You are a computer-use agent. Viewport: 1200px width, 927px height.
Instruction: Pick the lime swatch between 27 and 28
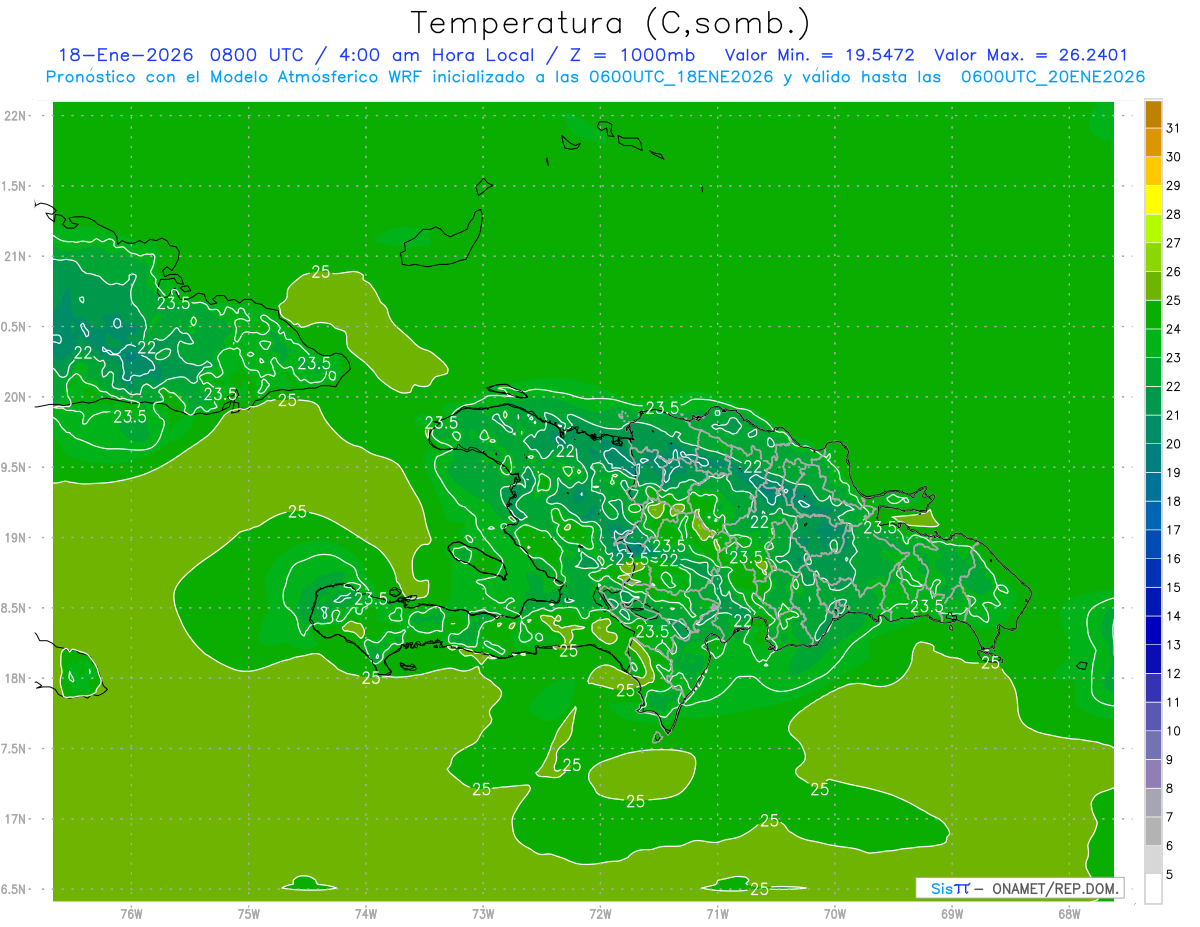(x=1153, y=228)
